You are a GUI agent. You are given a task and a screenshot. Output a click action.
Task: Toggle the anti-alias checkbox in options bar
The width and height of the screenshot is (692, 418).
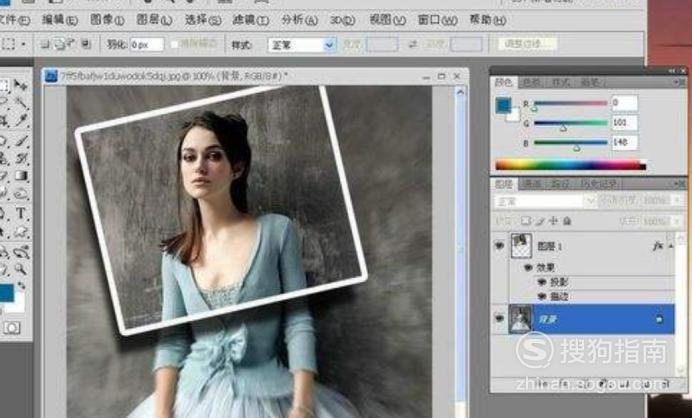pos(174,45)
